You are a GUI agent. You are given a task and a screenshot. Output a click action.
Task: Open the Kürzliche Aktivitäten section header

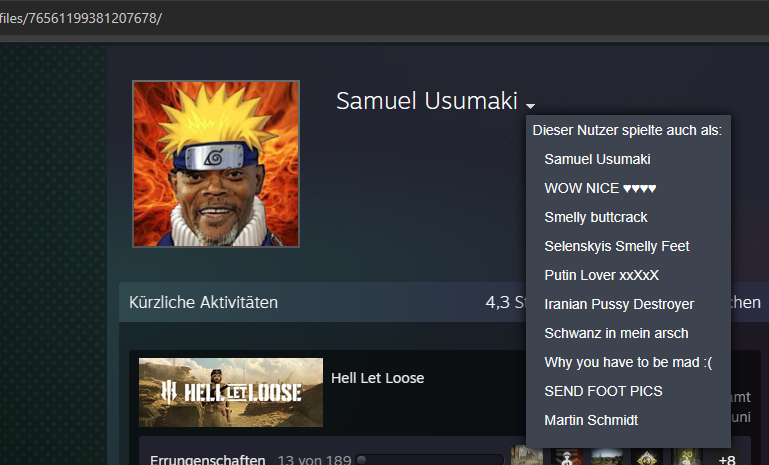203,302
